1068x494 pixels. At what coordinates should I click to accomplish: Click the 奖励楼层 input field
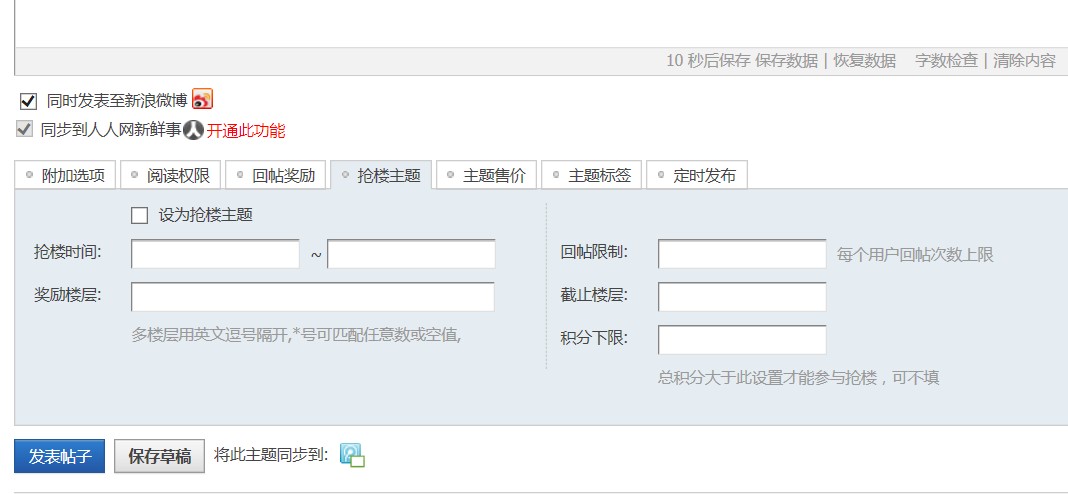(313, 297)
